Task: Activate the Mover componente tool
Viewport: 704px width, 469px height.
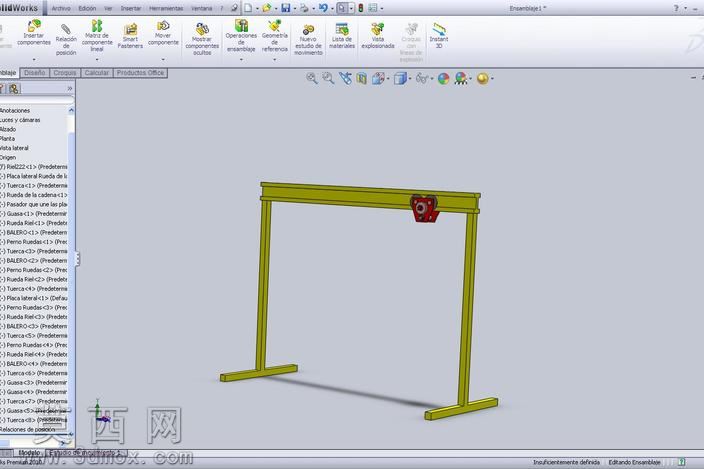Action: 163,32
